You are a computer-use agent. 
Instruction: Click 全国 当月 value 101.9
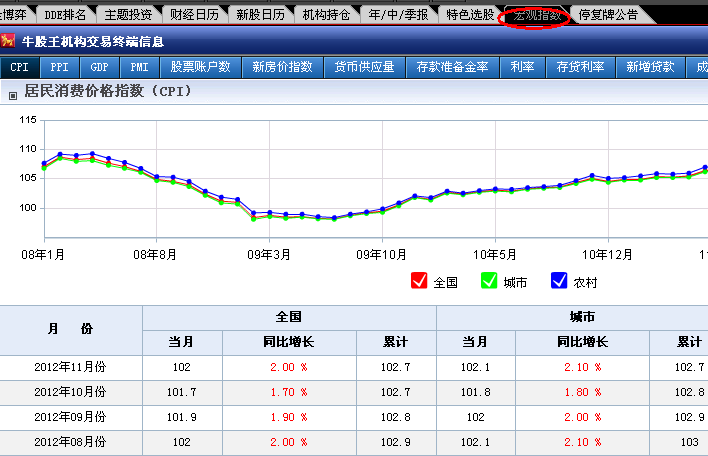(182, 417)
